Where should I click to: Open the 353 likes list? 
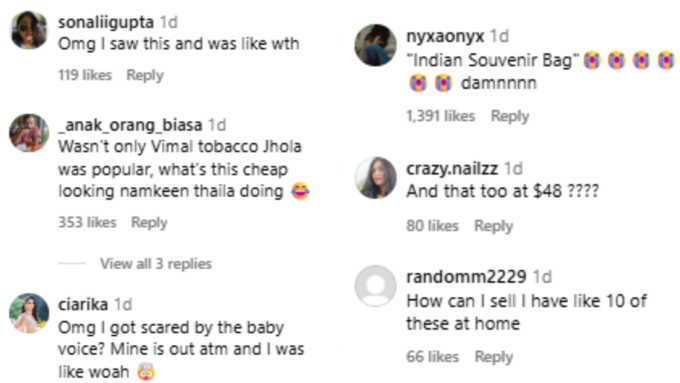tap(87, 222)
